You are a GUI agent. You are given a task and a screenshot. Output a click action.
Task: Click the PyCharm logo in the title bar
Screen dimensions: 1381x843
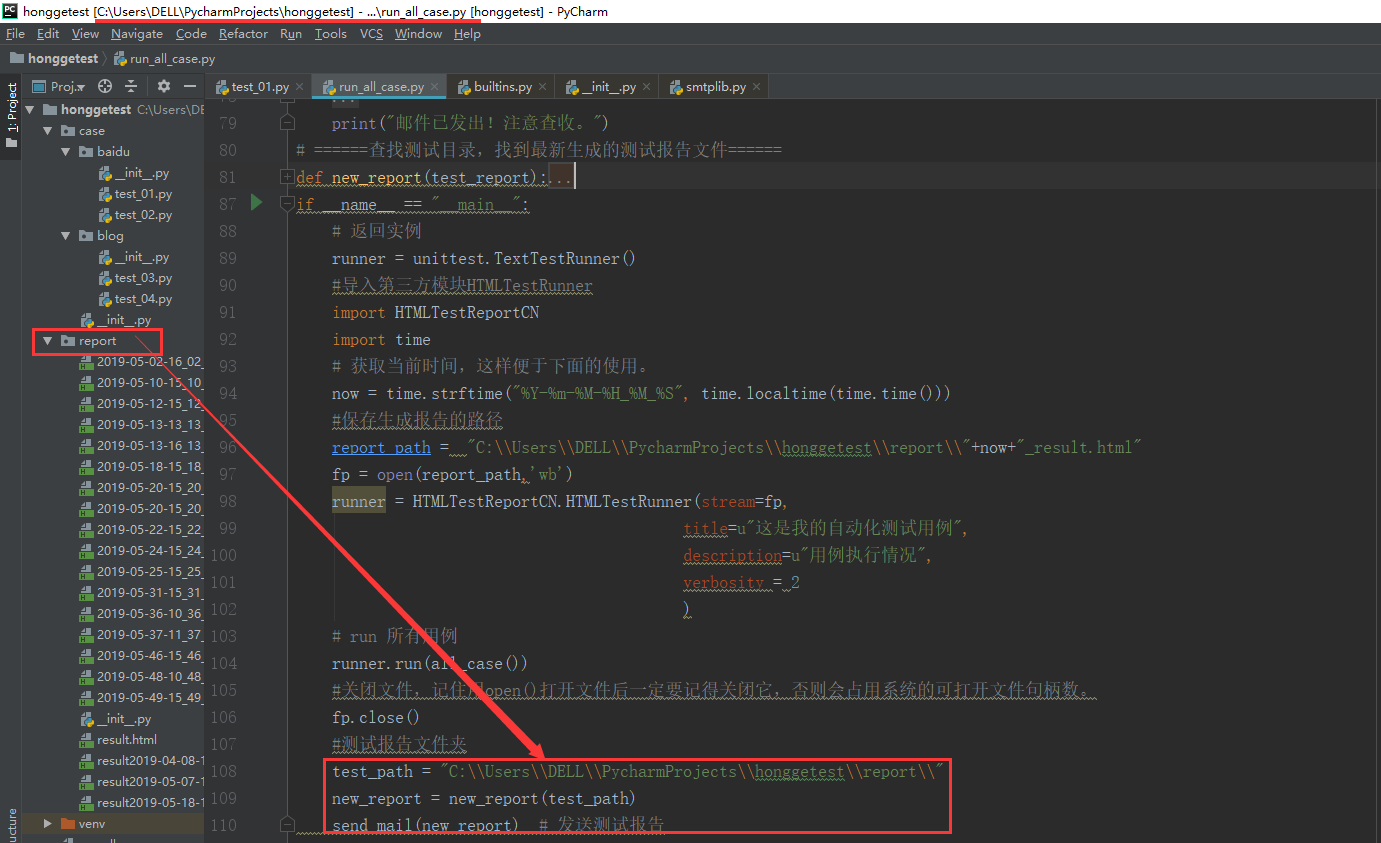click(x=11, y=11)
